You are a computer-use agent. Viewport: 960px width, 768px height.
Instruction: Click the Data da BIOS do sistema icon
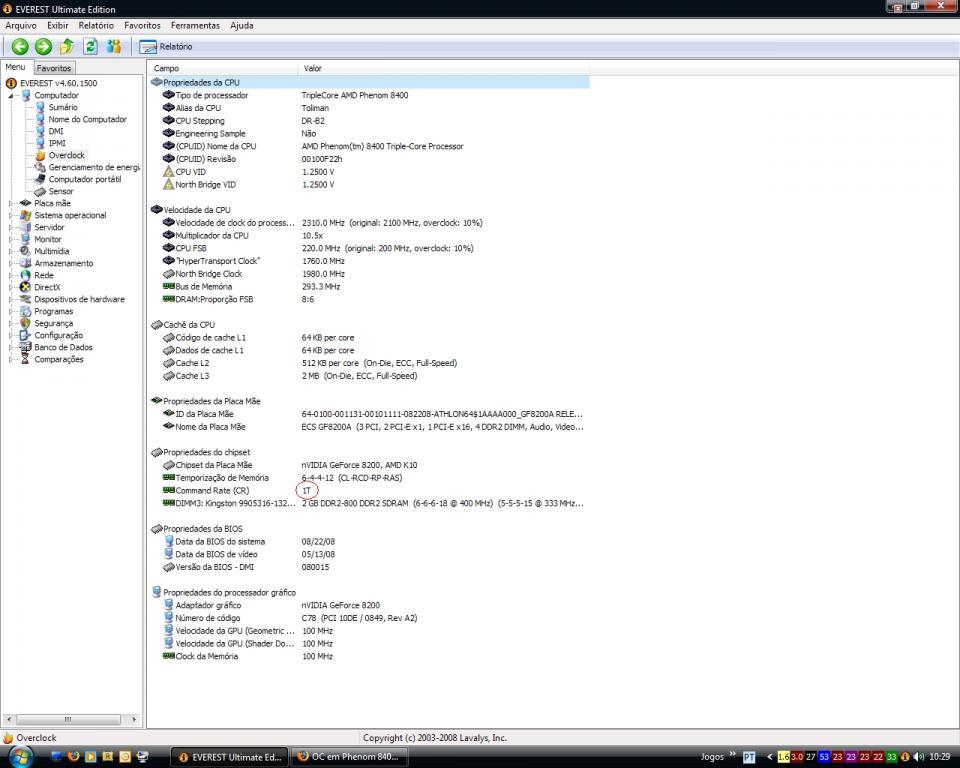click(169, 541)
